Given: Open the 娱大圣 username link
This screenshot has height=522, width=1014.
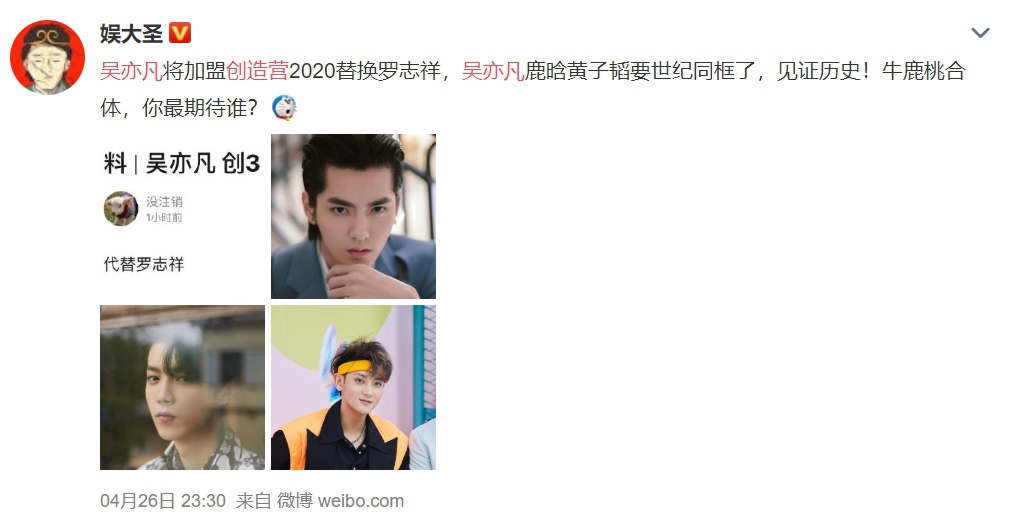Looking at the screenshot, I should [131, 33].
